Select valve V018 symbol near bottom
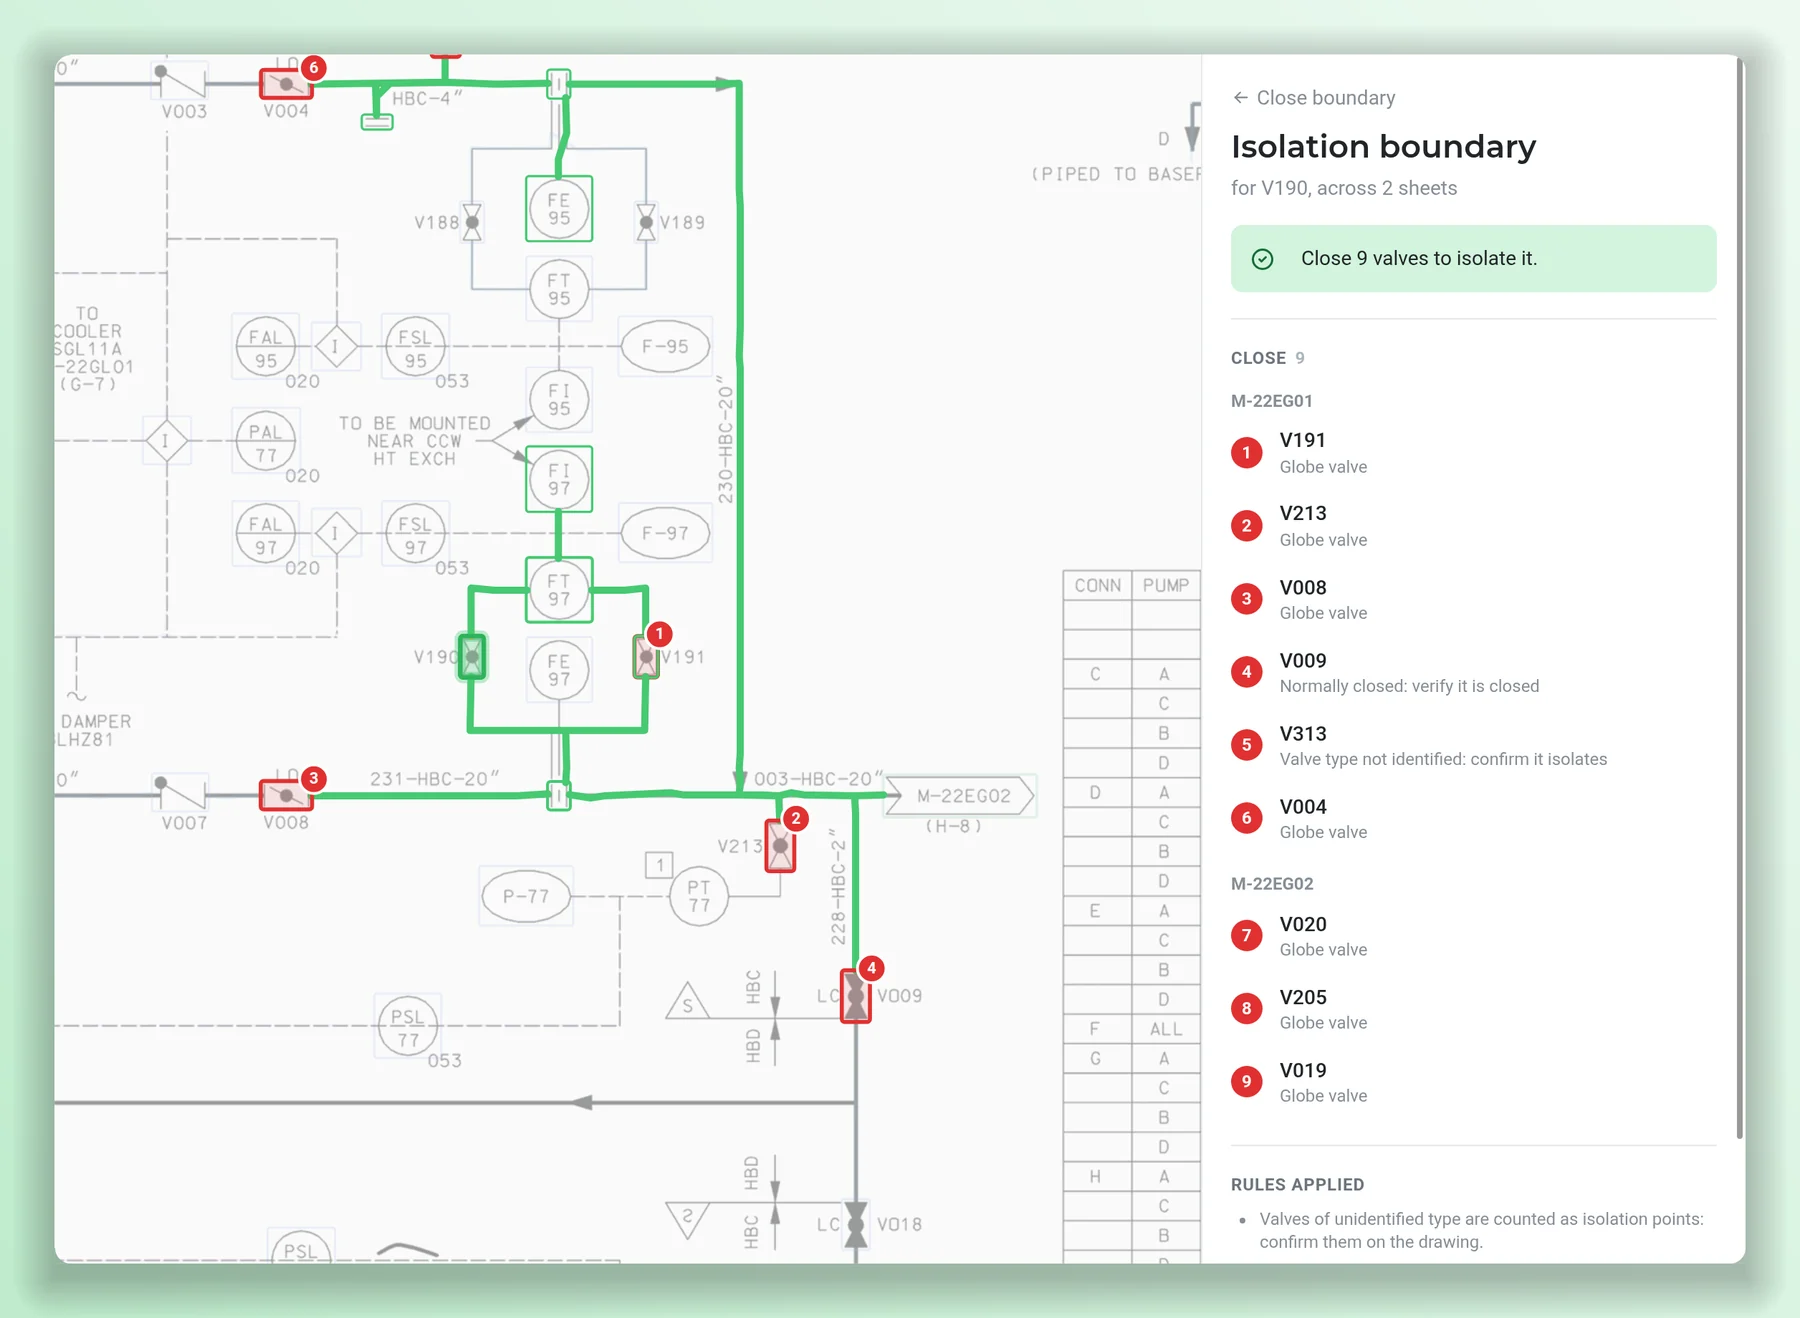 click(x=856, y=1224)
